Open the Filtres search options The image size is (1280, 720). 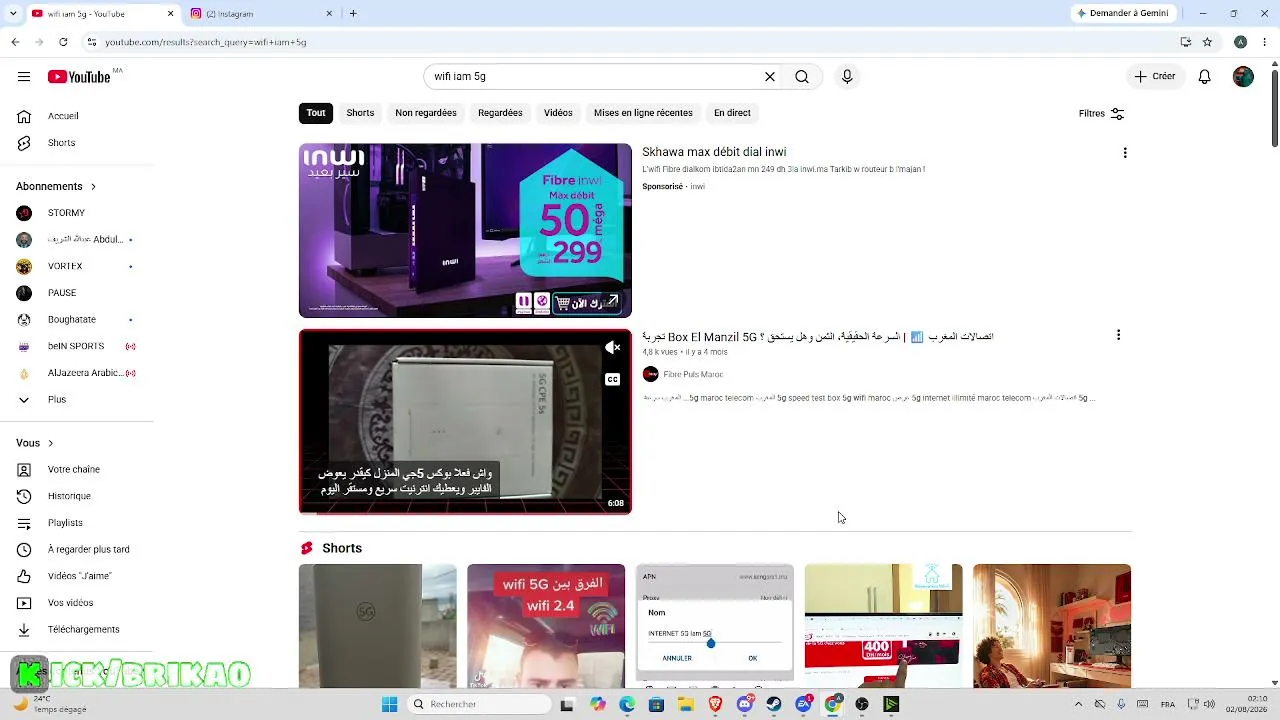tap(1102, 114)
